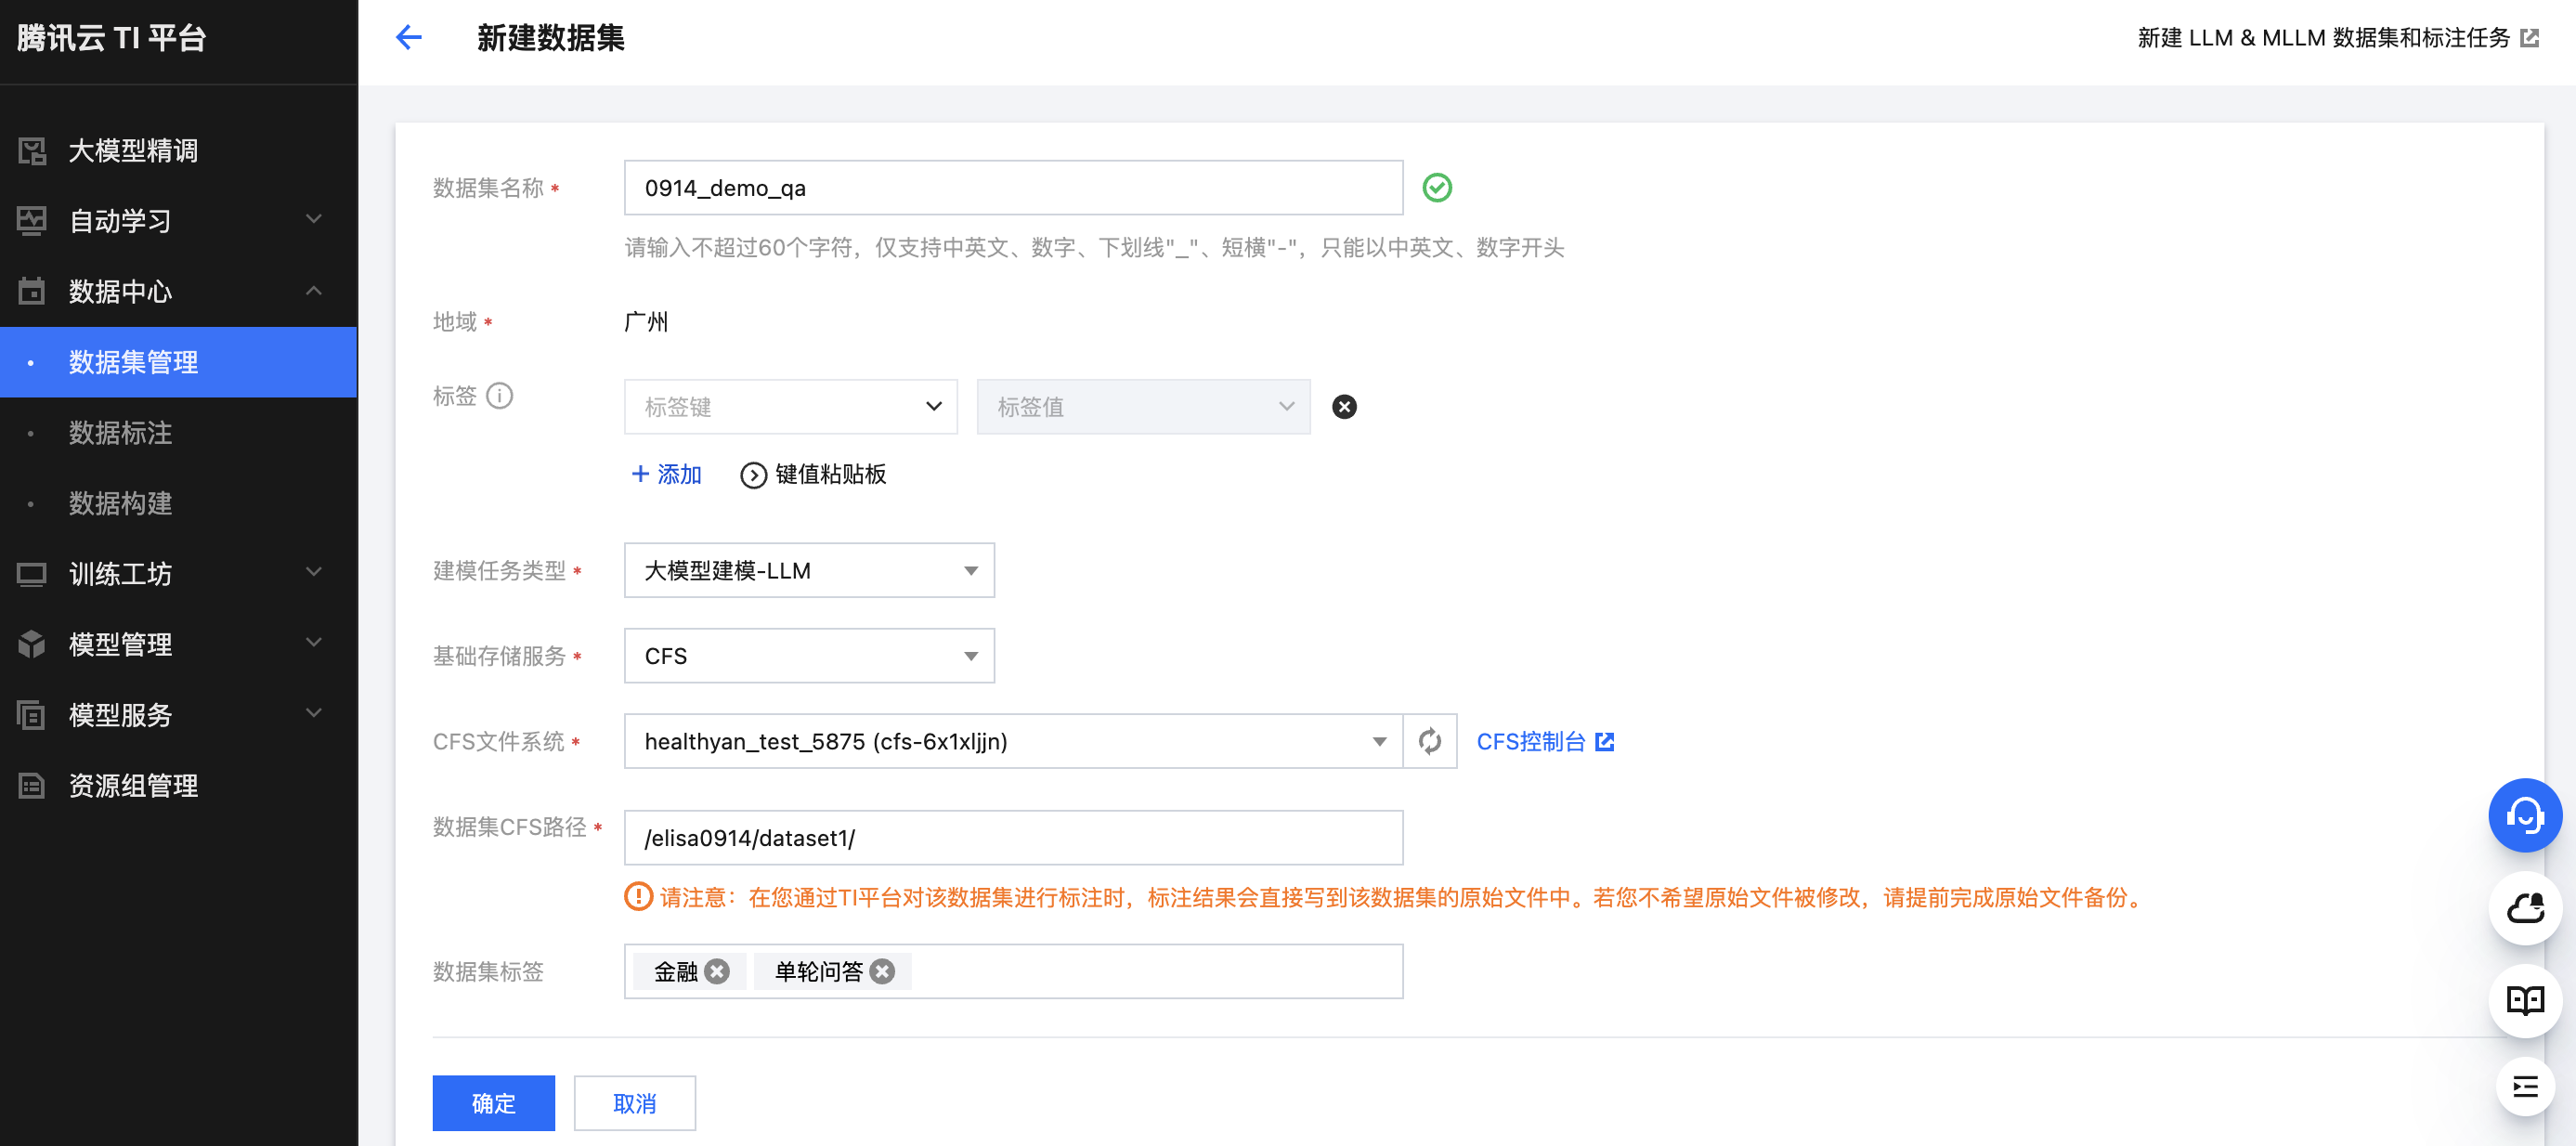Collapse the 数据中心 menu chevron
This screenshot has width=2576, height=1146.
(x=314, y=291)
